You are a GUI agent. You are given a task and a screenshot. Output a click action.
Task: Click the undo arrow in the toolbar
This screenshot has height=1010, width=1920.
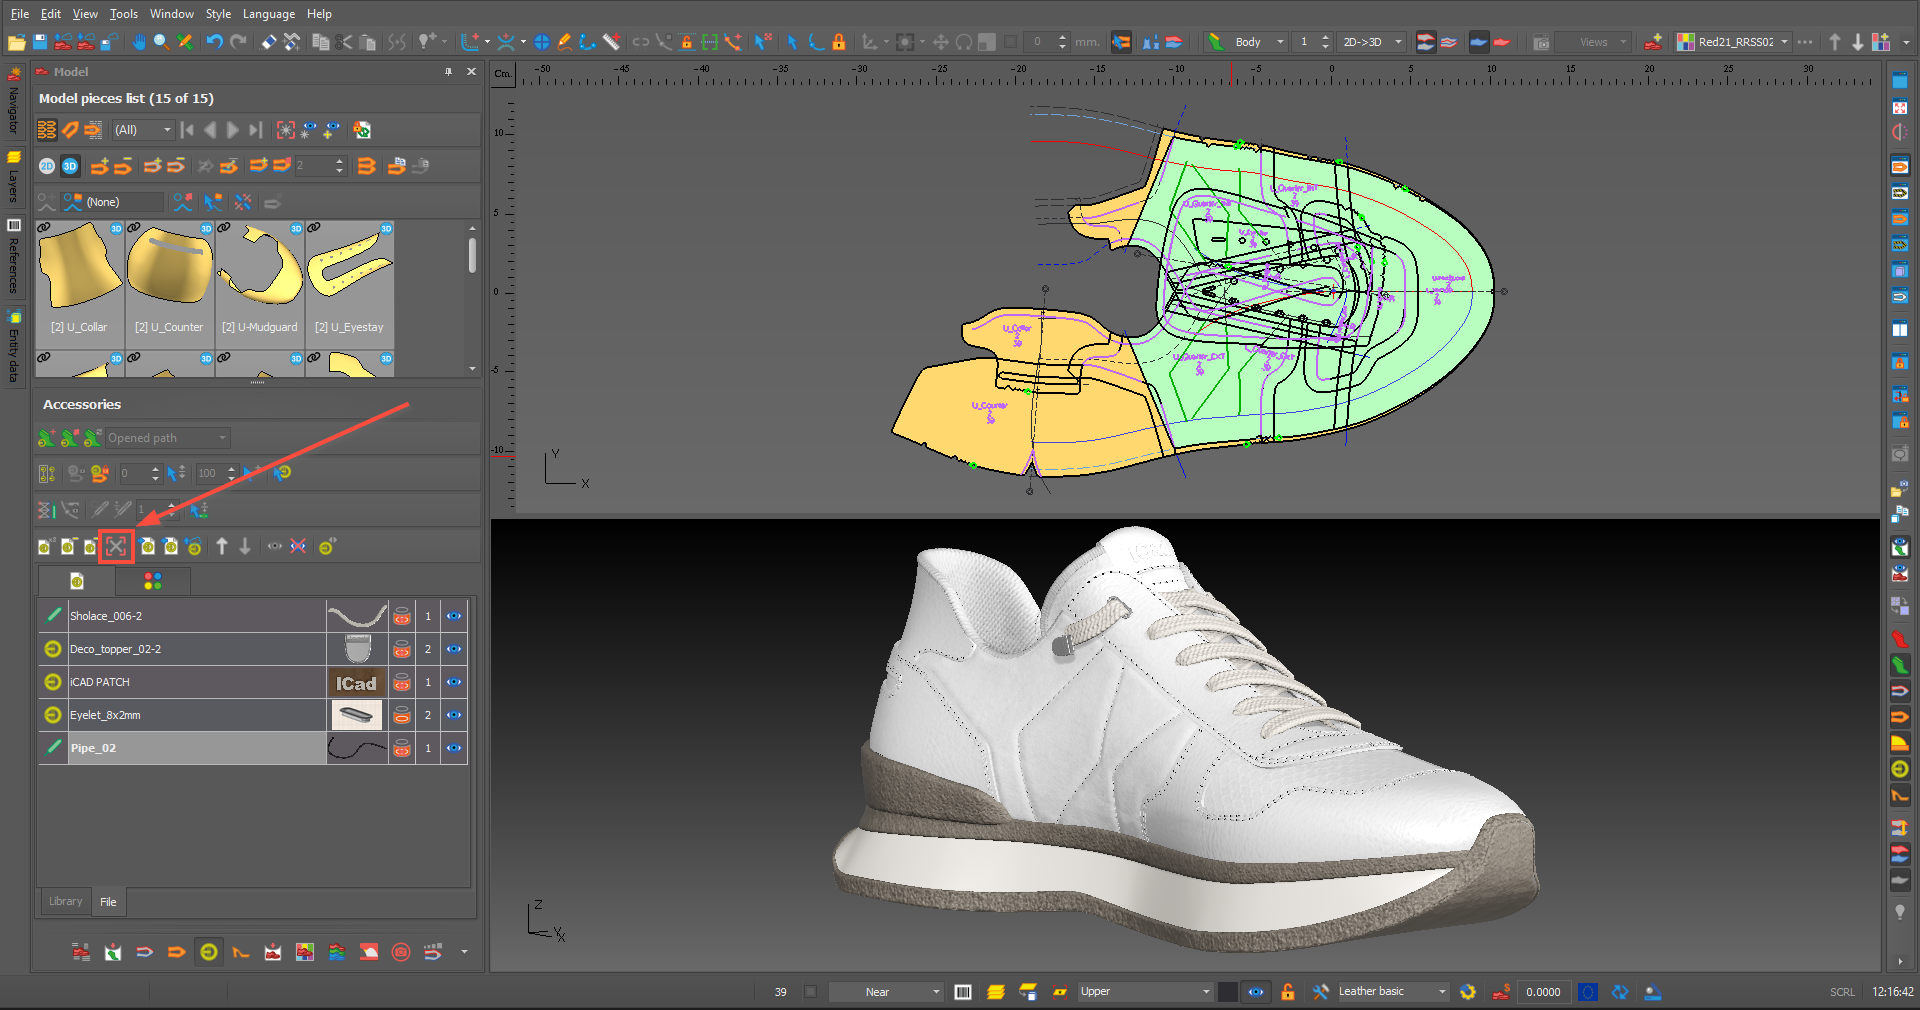coord(214,42)
